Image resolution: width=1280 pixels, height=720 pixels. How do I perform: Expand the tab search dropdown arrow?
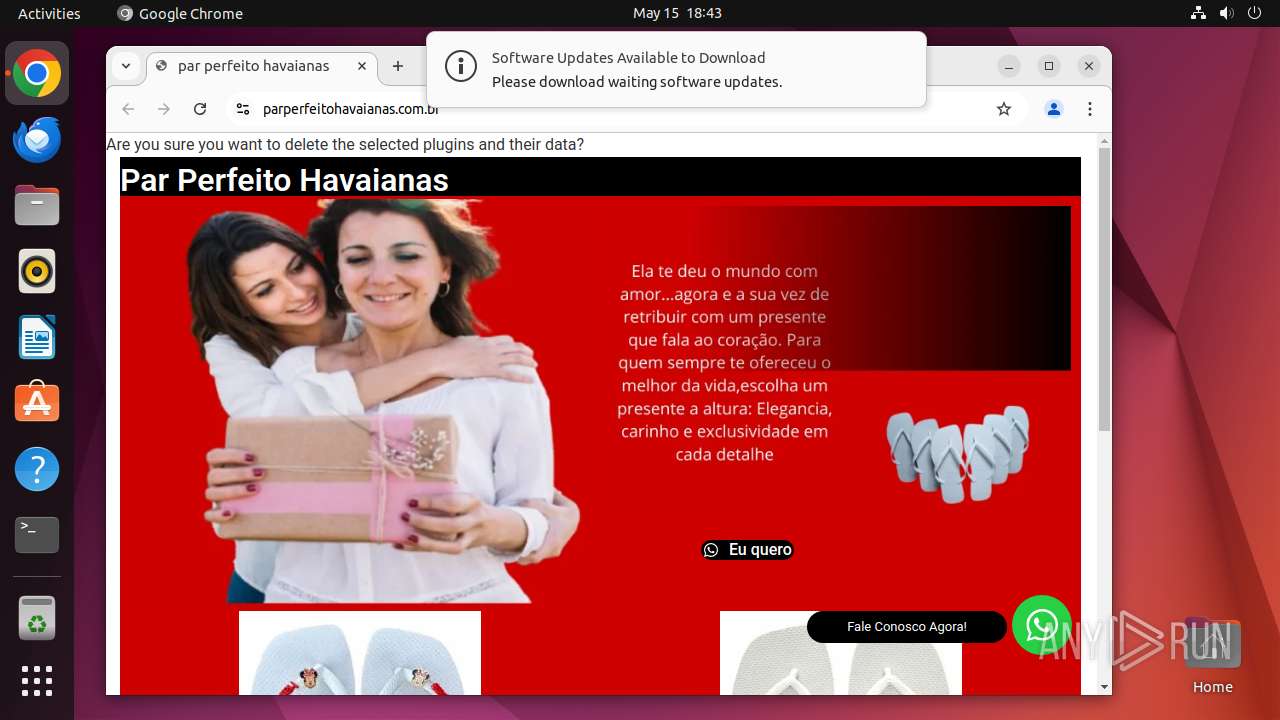tap(126, 66)
